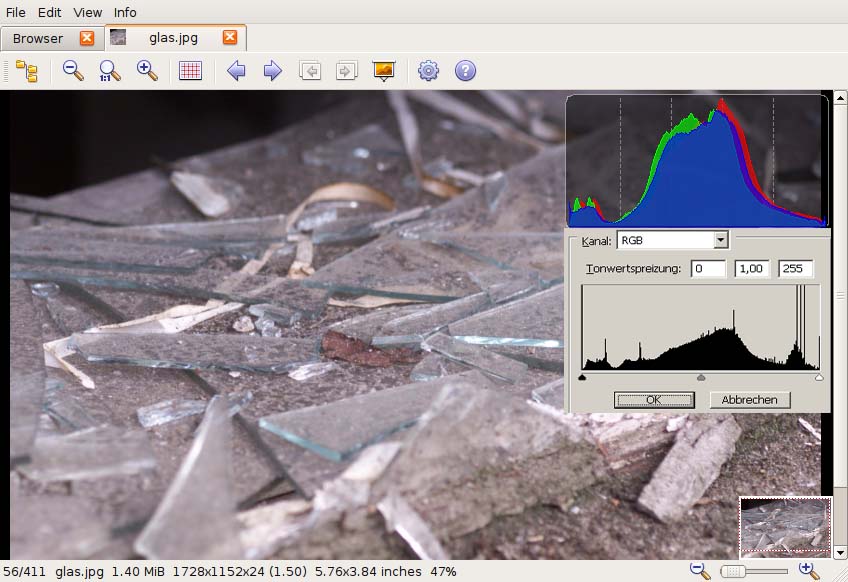Click the 56/411 image counter

24,572
